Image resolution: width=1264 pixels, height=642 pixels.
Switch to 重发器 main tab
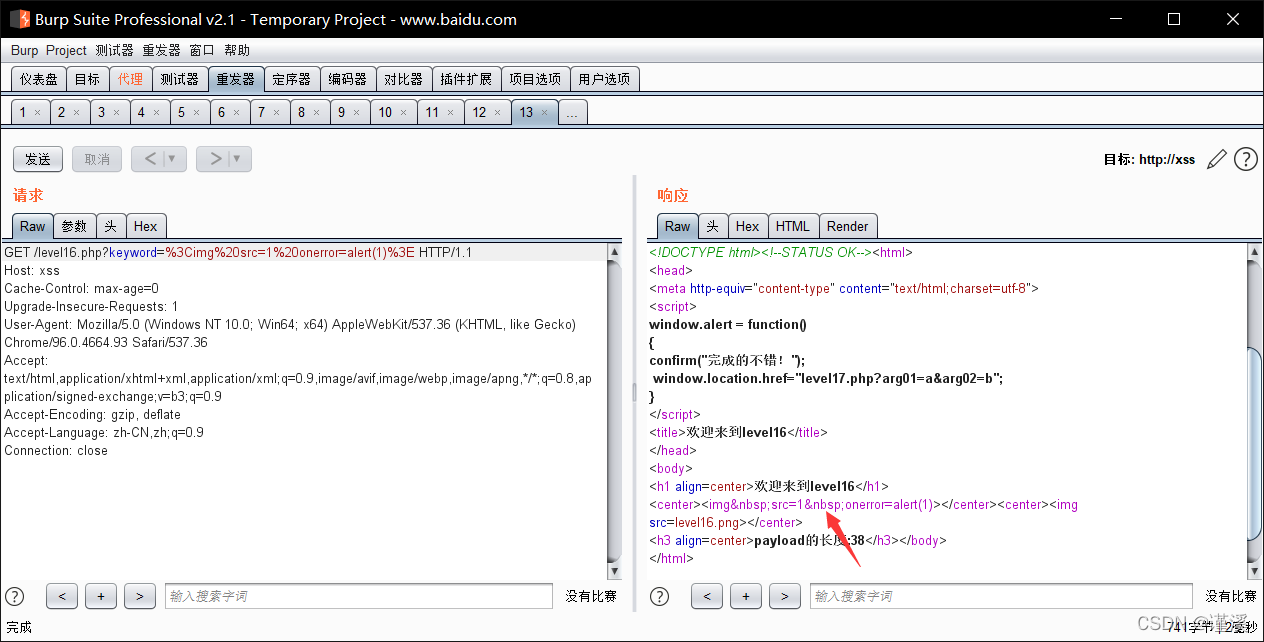click(236, 79)
